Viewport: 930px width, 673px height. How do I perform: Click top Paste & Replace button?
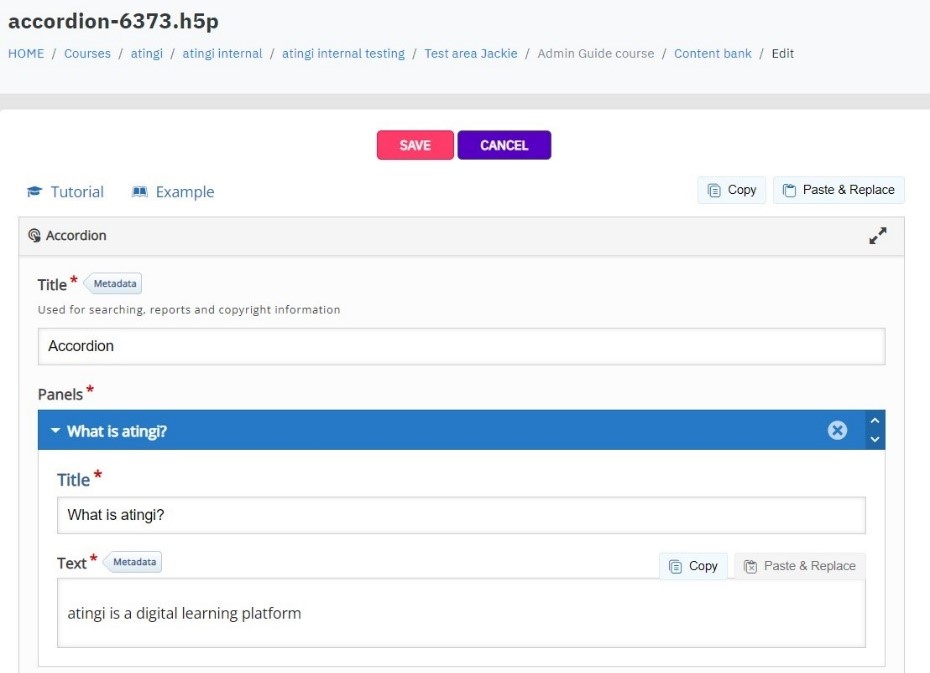(839, 190)
